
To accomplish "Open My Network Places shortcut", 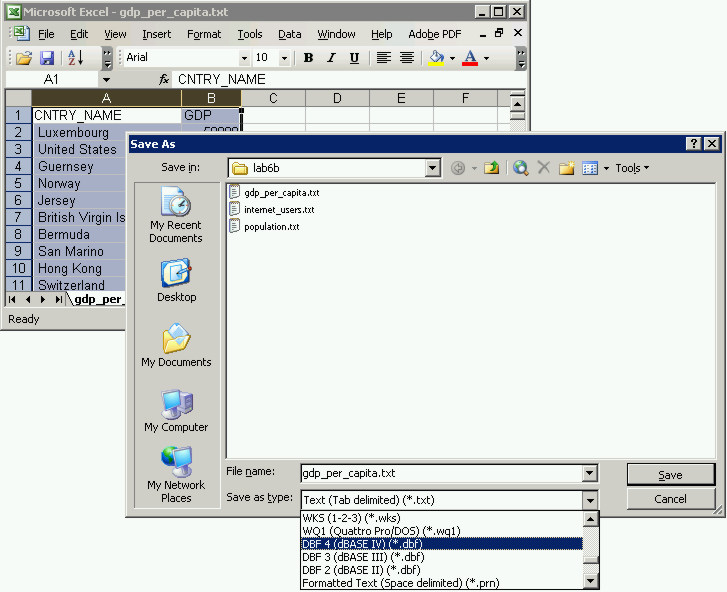I will (x=176, y=475).
